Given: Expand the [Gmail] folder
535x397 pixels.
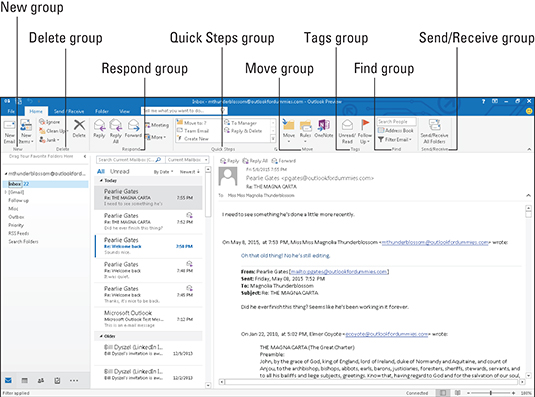Looking at the screenshot, I should 5,192.
